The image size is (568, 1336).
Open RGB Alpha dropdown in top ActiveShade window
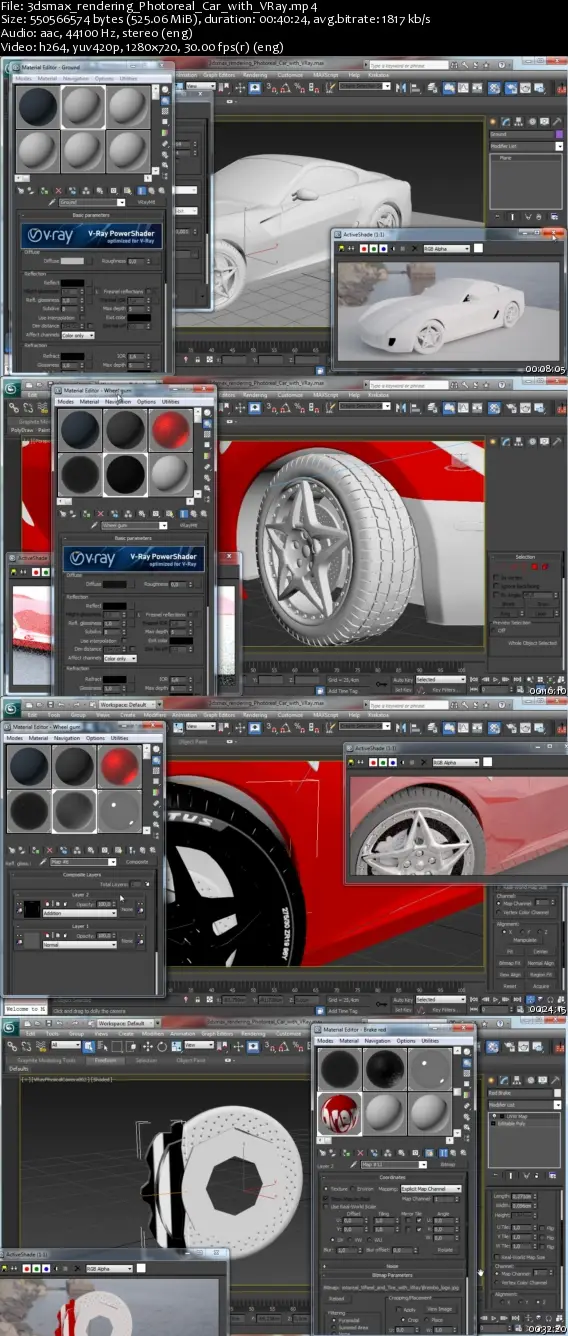[445, 247]
